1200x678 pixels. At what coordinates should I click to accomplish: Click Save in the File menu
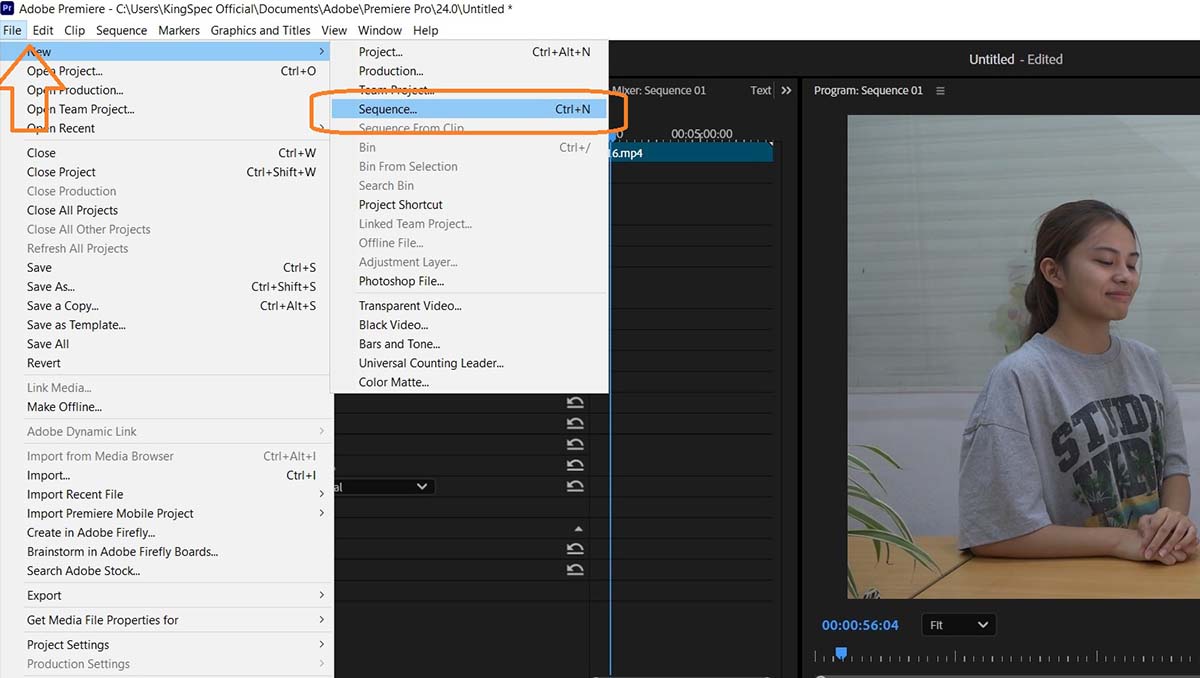(x=167, y=268)
